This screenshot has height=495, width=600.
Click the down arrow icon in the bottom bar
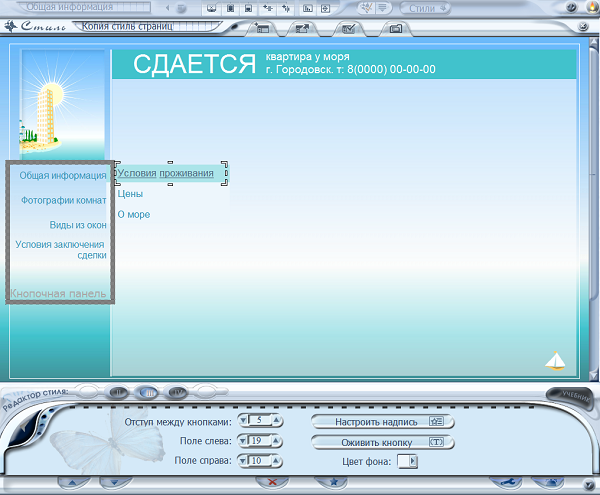[116, 482]
